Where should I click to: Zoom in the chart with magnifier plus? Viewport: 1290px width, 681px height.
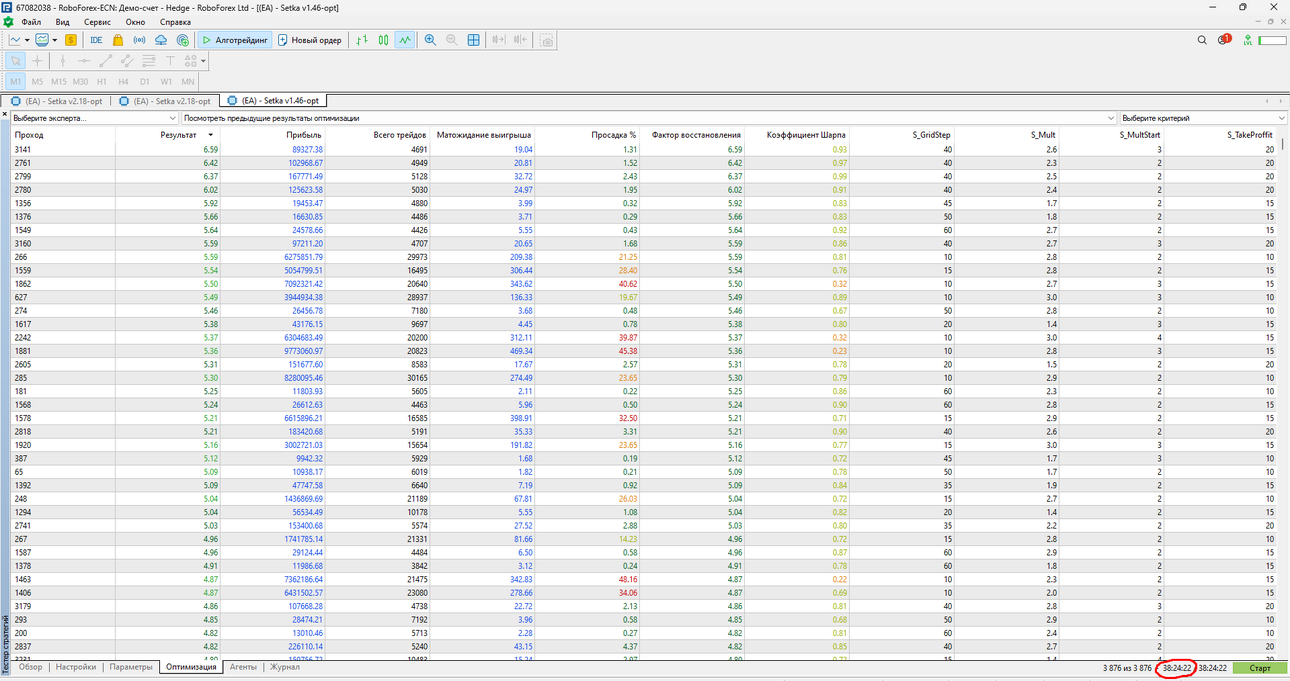coord(430,40)
